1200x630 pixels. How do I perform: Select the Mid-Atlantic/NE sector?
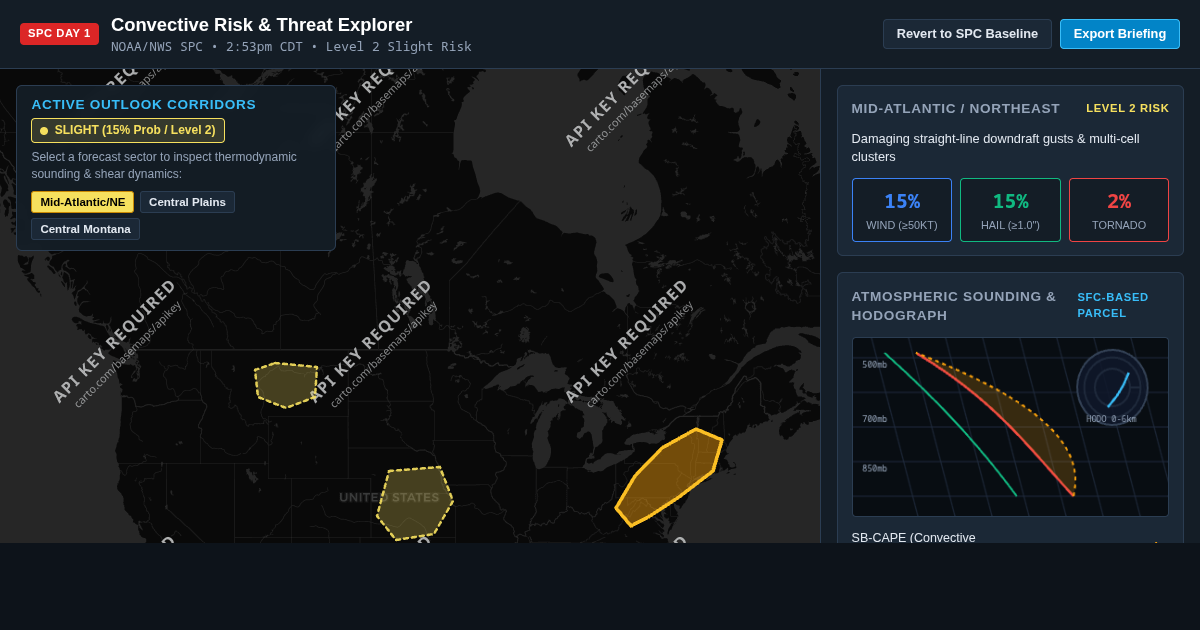pyautogui.click(x=83, y=202)
